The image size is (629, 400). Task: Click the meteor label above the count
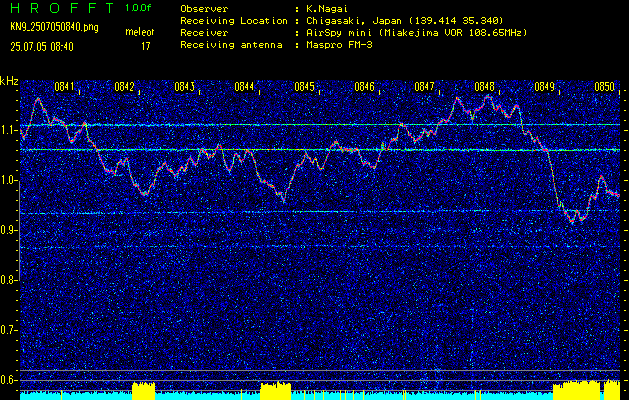pyautogui.click(x=140, y=32)
